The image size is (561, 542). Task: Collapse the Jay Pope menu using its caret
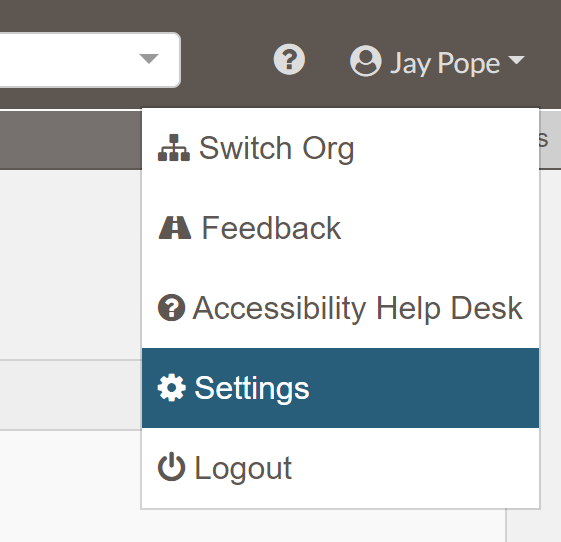[x=516, y=60]
